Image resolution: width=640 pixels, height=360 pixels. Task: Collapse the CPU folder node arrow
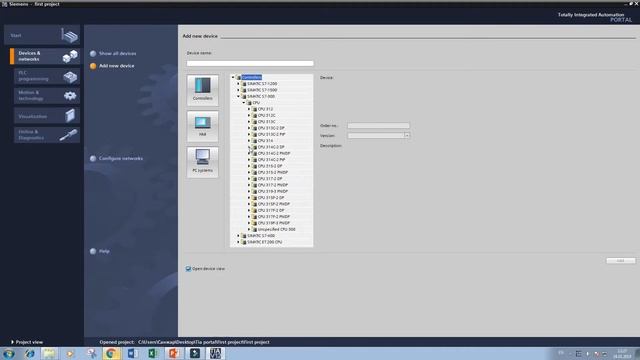[244, 103]
